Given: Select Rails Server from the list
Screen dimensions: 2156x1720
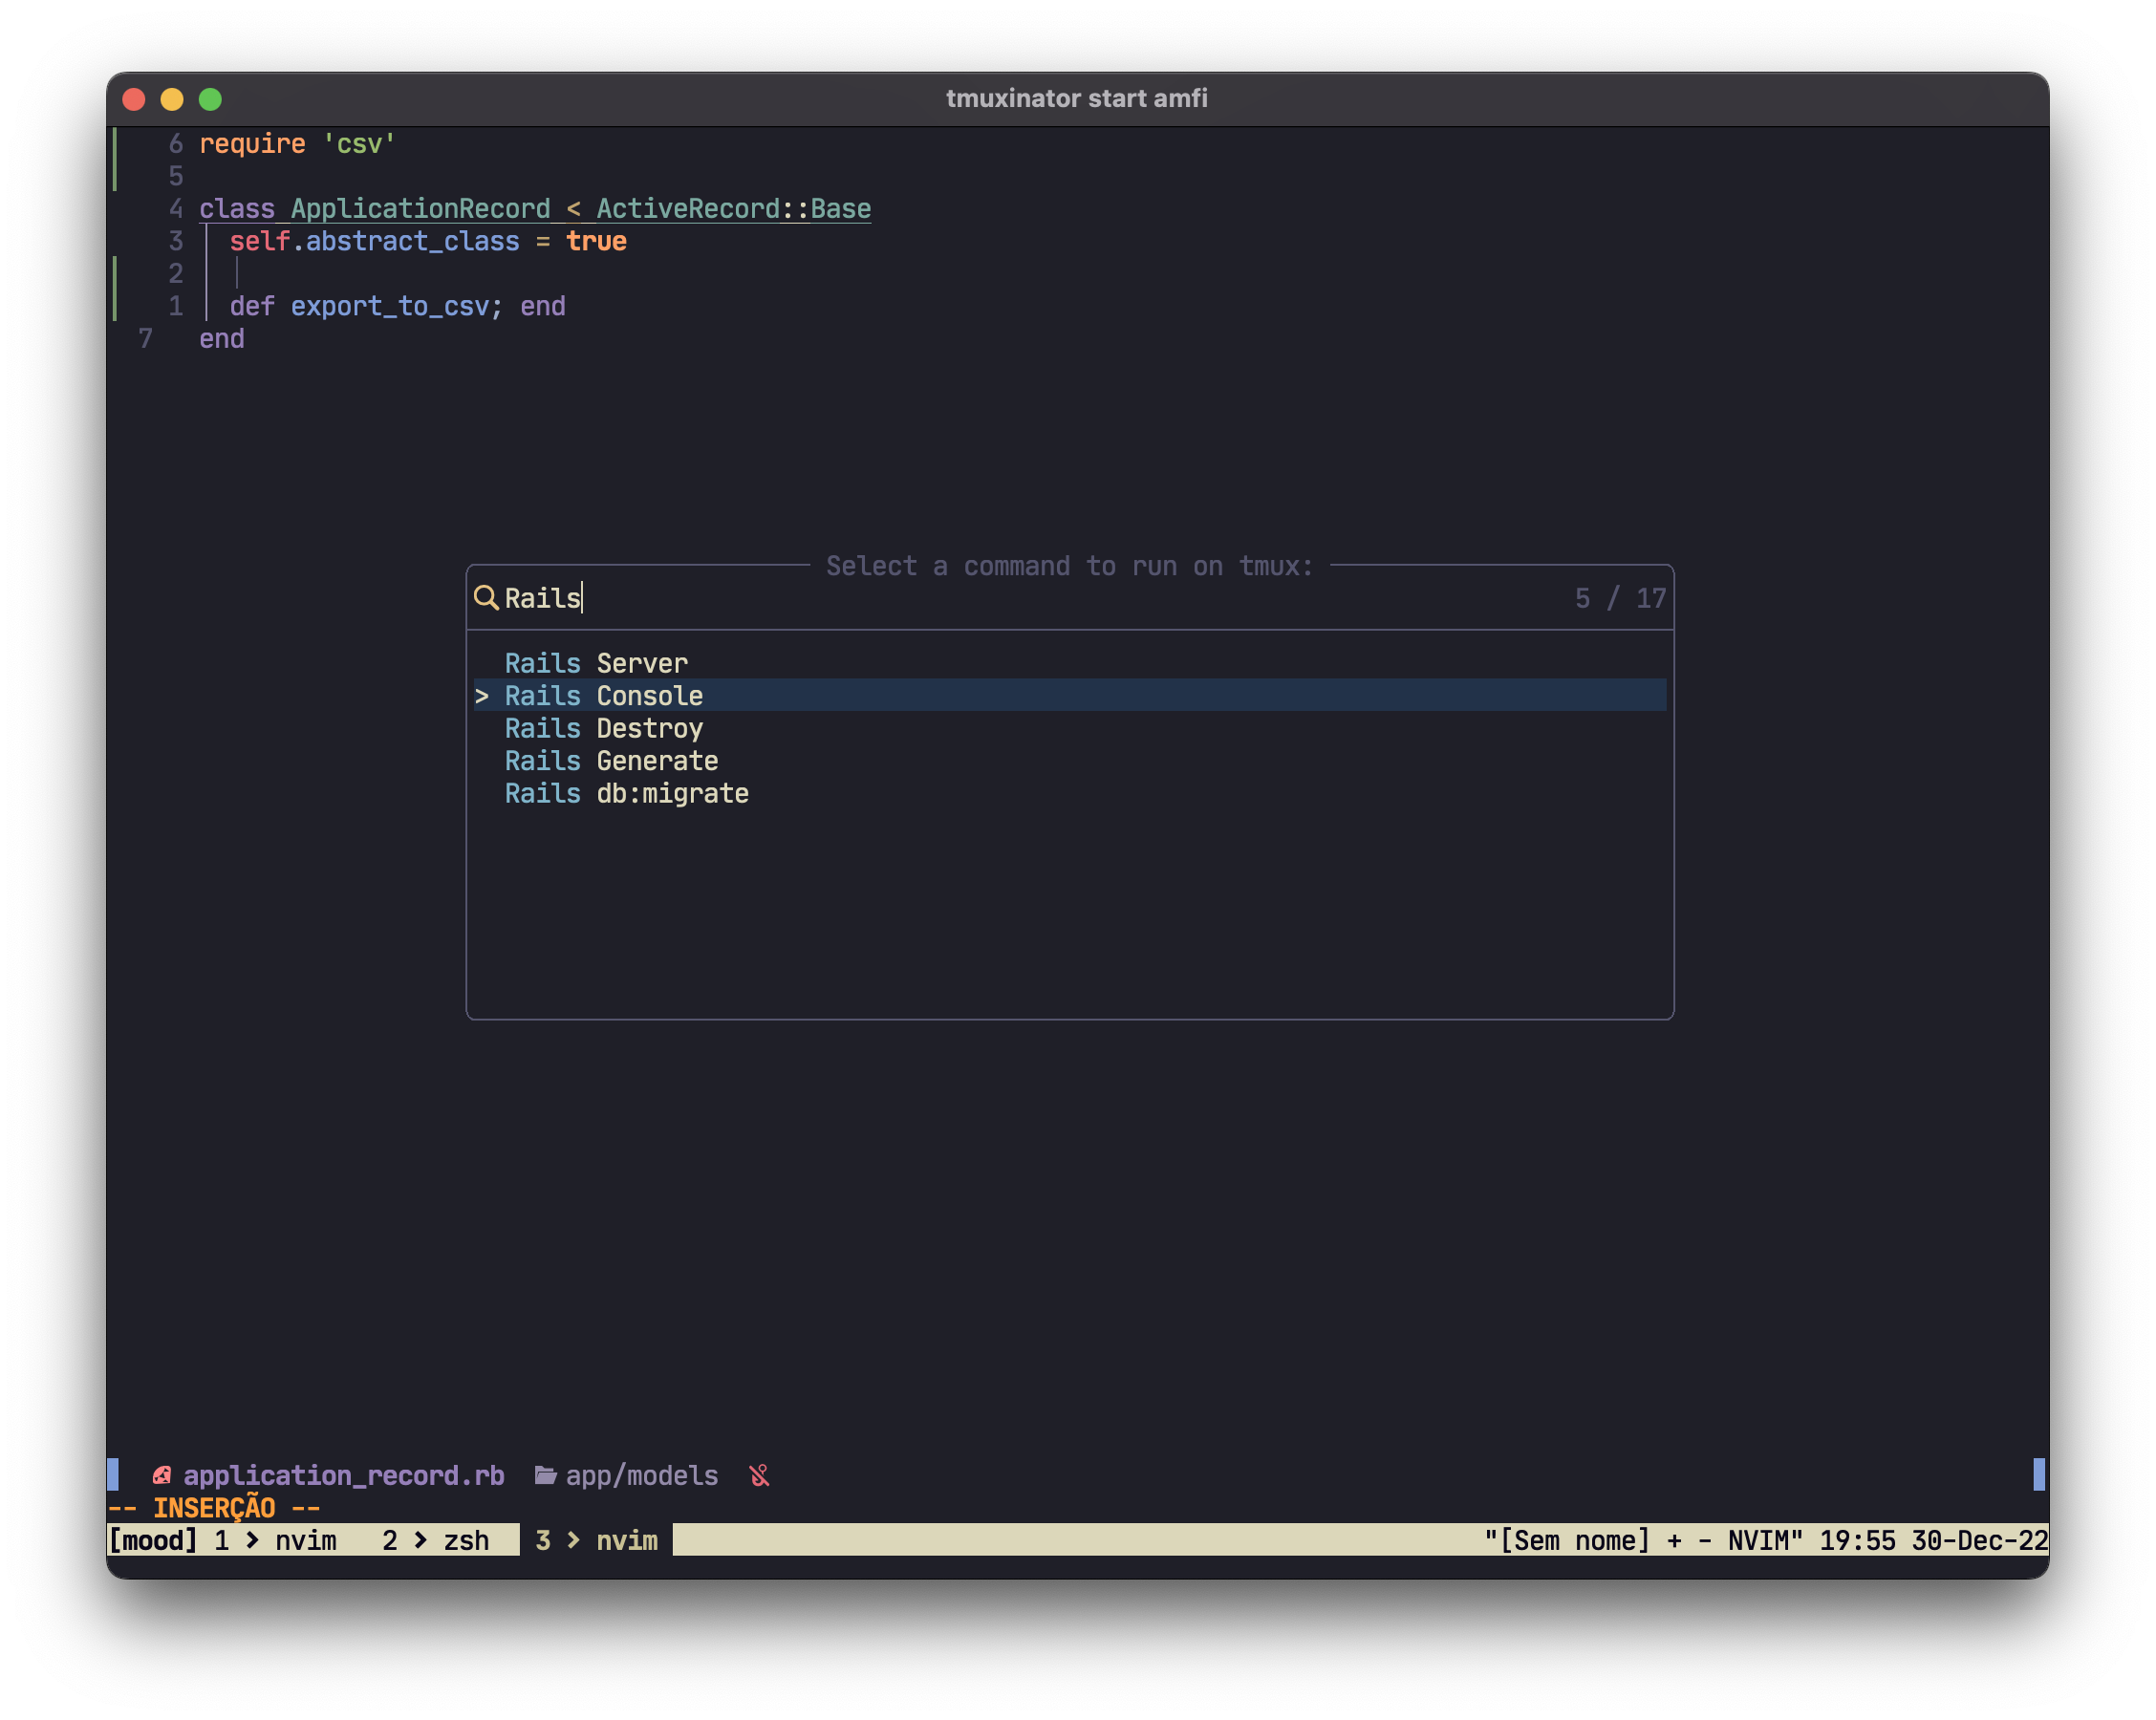Looking at the screenshot, I should pyautogui.click(x=596, y=664).
